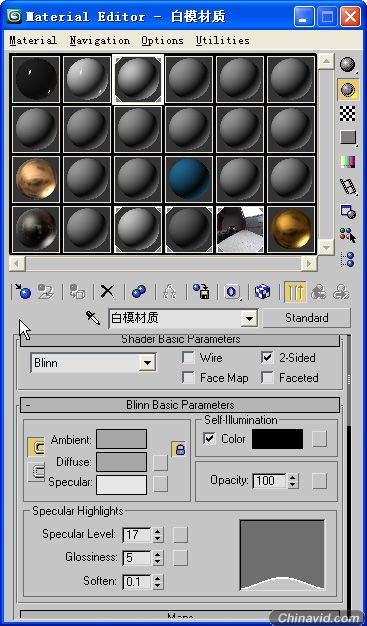367x626 pixels.
Task: Open the Diffuse color swatch
Action: pyautogui.click(x=121, y=462)
